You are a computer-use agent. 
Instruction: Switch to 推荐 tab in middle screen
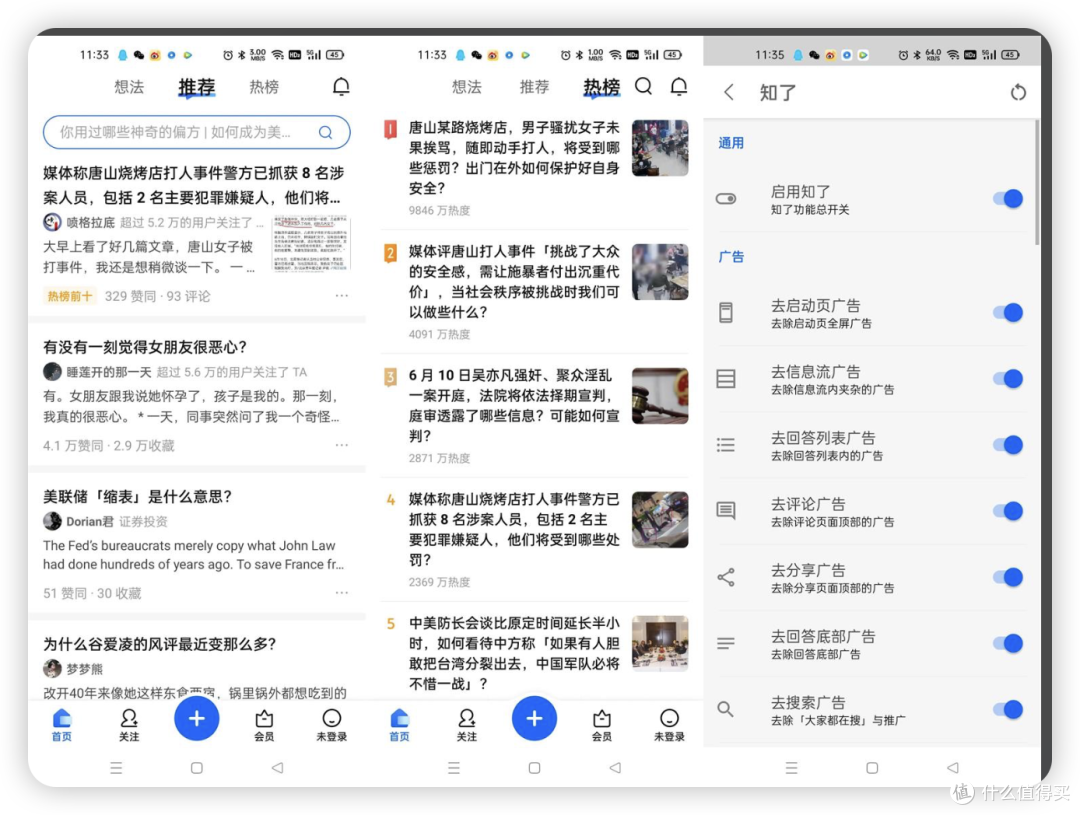click(534, 87)
